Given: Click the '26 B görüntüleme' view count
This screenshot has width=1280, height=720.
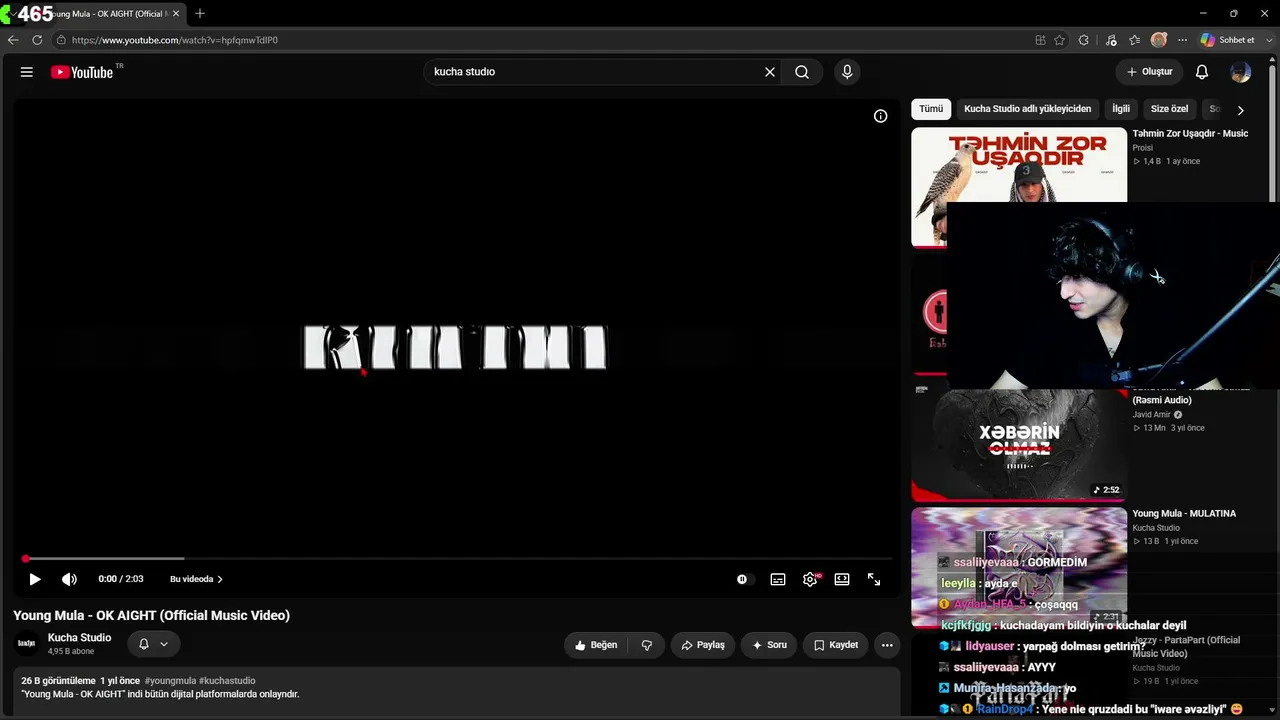Looking at the screenshot, I should tap(58, 681).
